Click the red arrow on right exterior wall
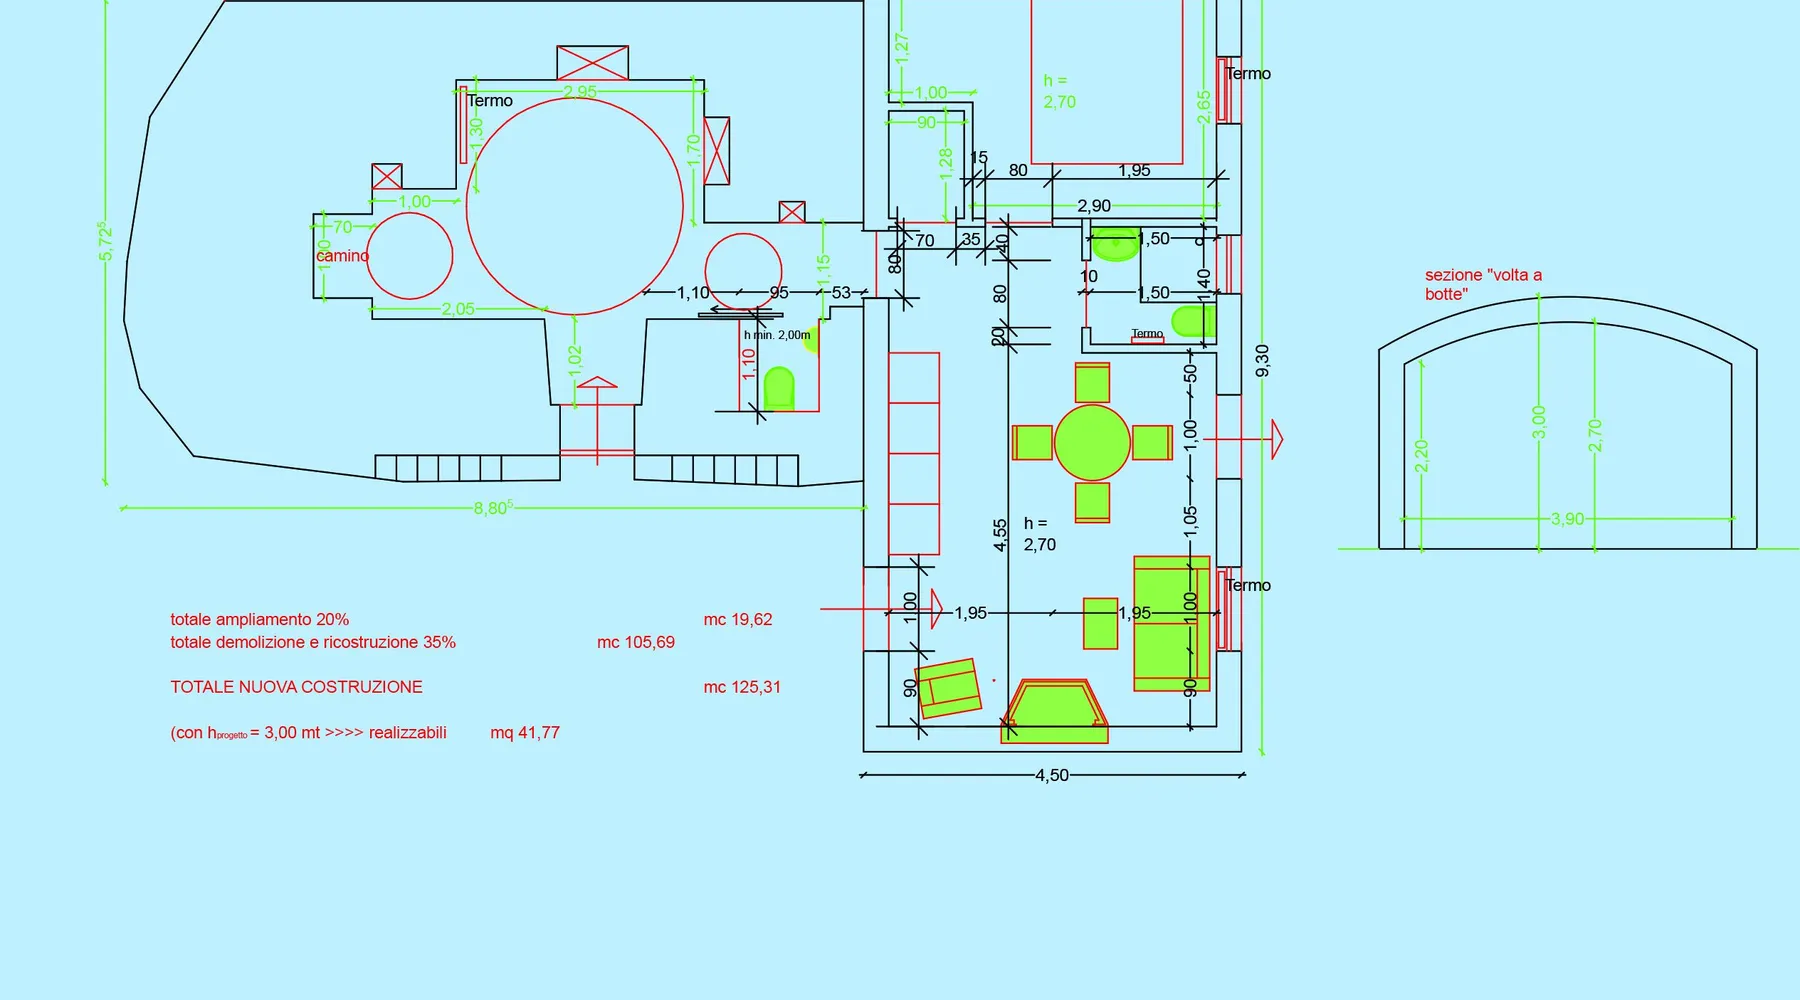Screen dimensions: 1800x1000 1276,439
